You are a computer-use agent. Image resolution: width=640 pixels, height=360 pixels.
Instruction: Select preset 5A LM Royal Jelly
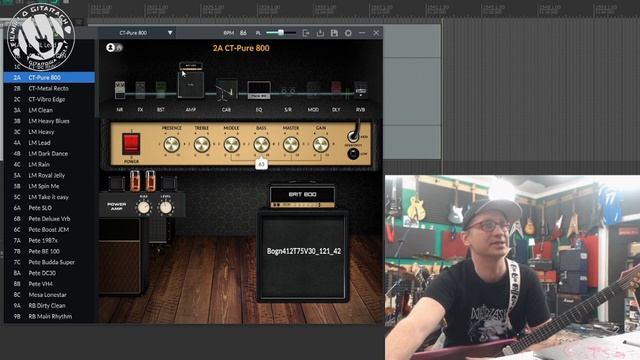pyautogui.click(x=49, y=176)
